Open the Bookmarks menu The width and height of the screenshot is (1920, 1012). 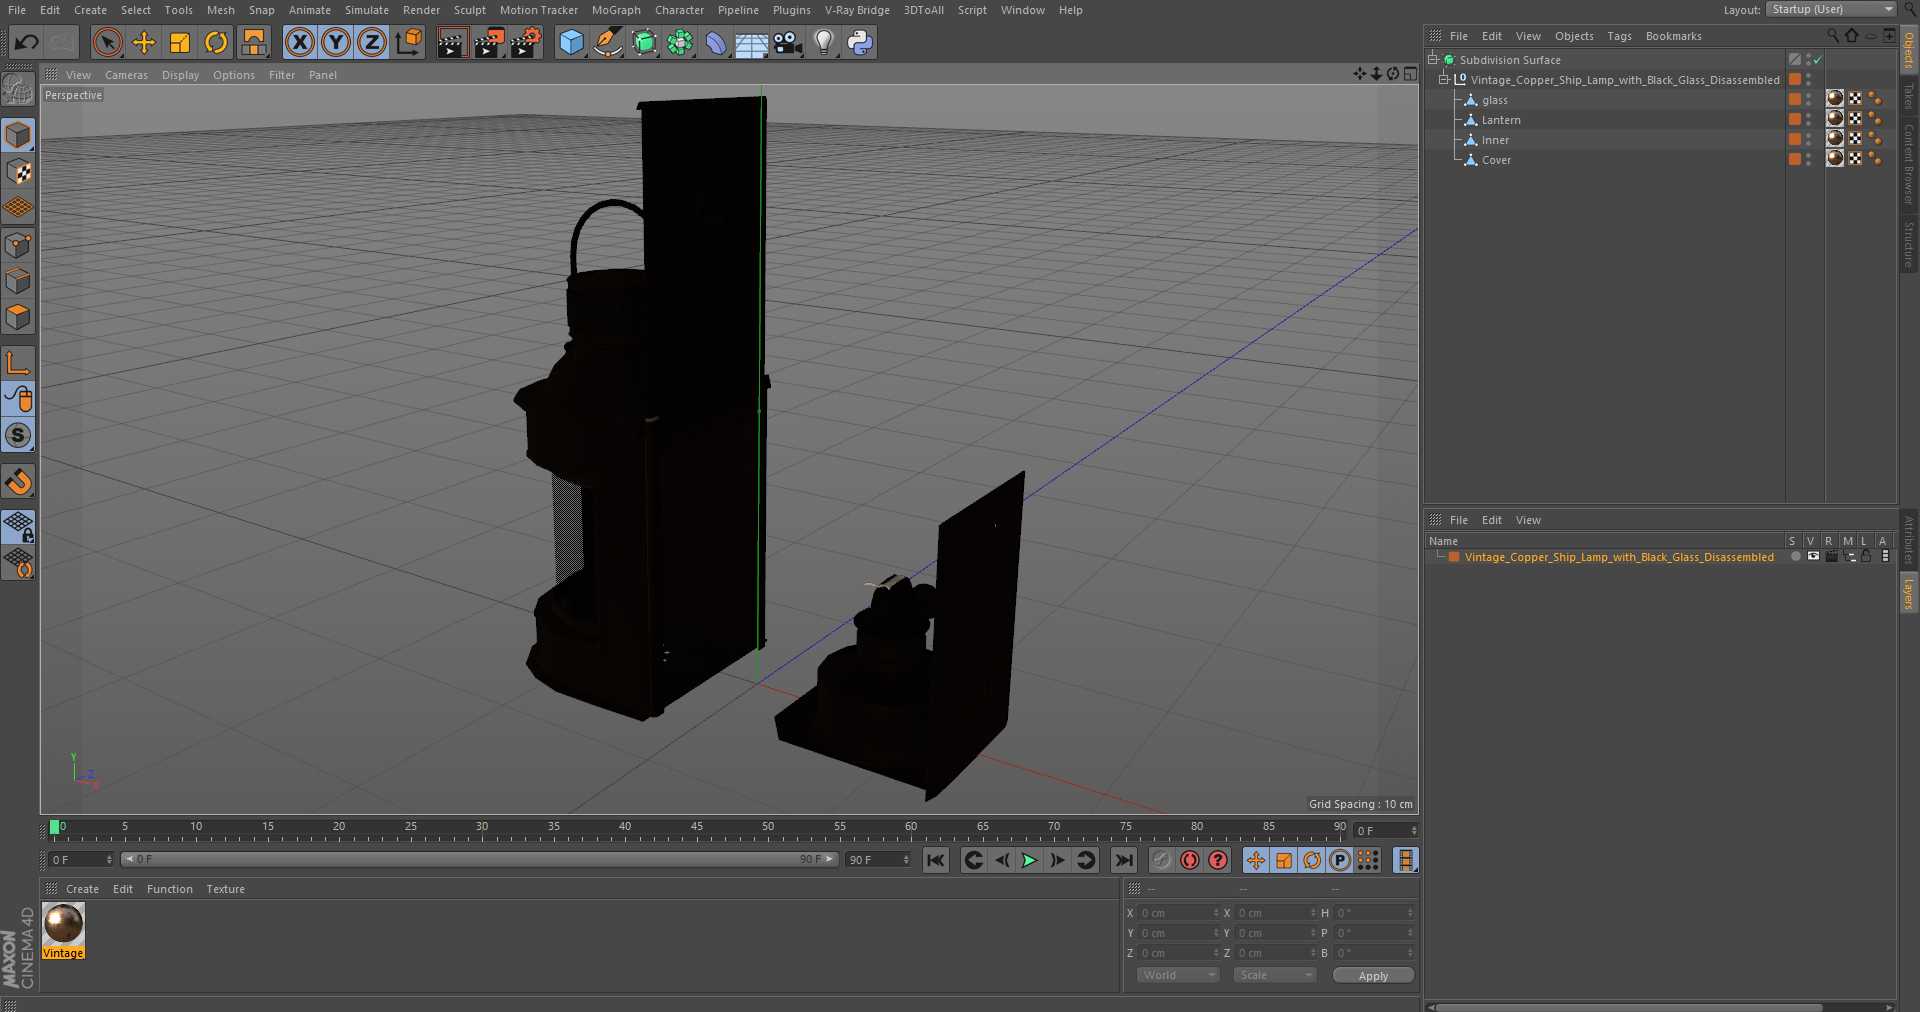(1673, 36)
